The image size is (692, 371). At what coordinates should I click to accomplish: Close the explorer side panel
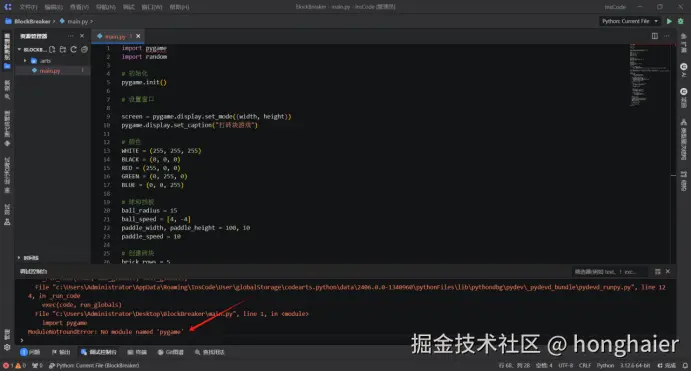(82, 36)
